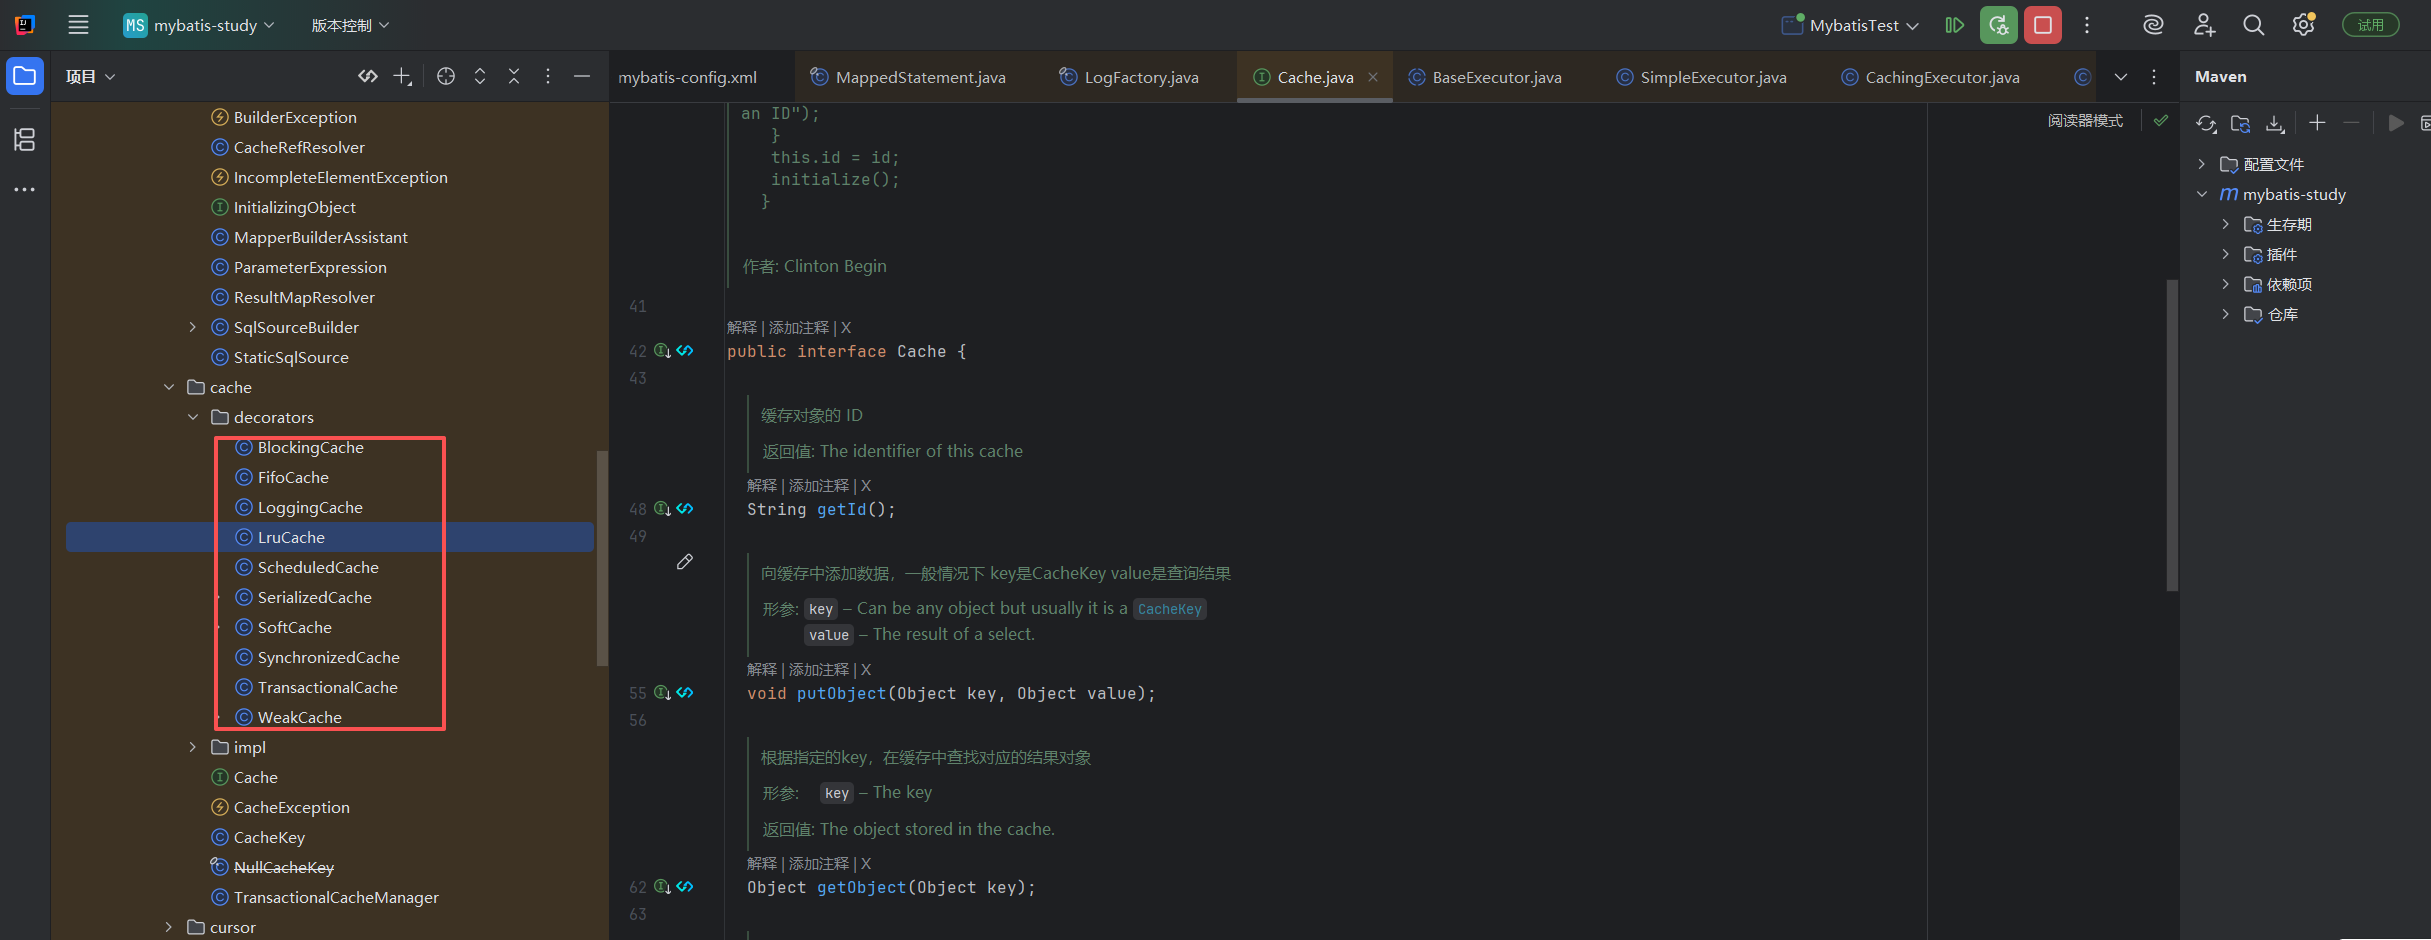Close the Cache.java tab
Image resolution: width=2431 pixels, height=940 pixels.
(1373, 77)
